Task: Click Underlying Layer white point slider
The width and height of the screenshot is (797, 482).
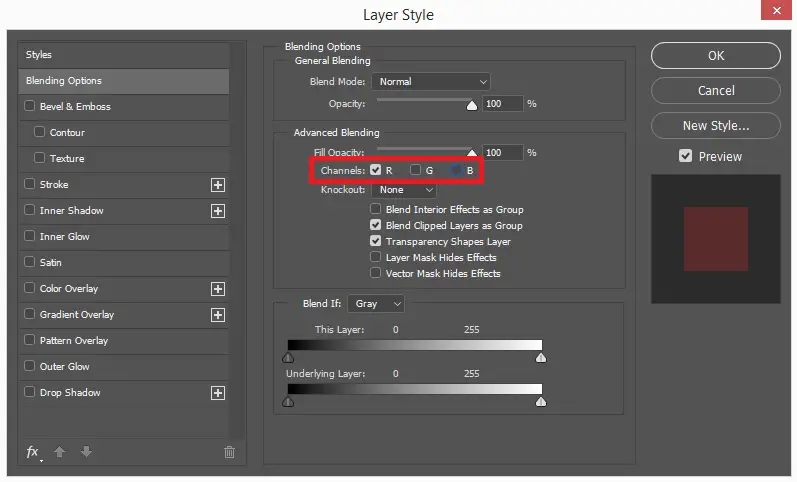Action: pos(541,402)
